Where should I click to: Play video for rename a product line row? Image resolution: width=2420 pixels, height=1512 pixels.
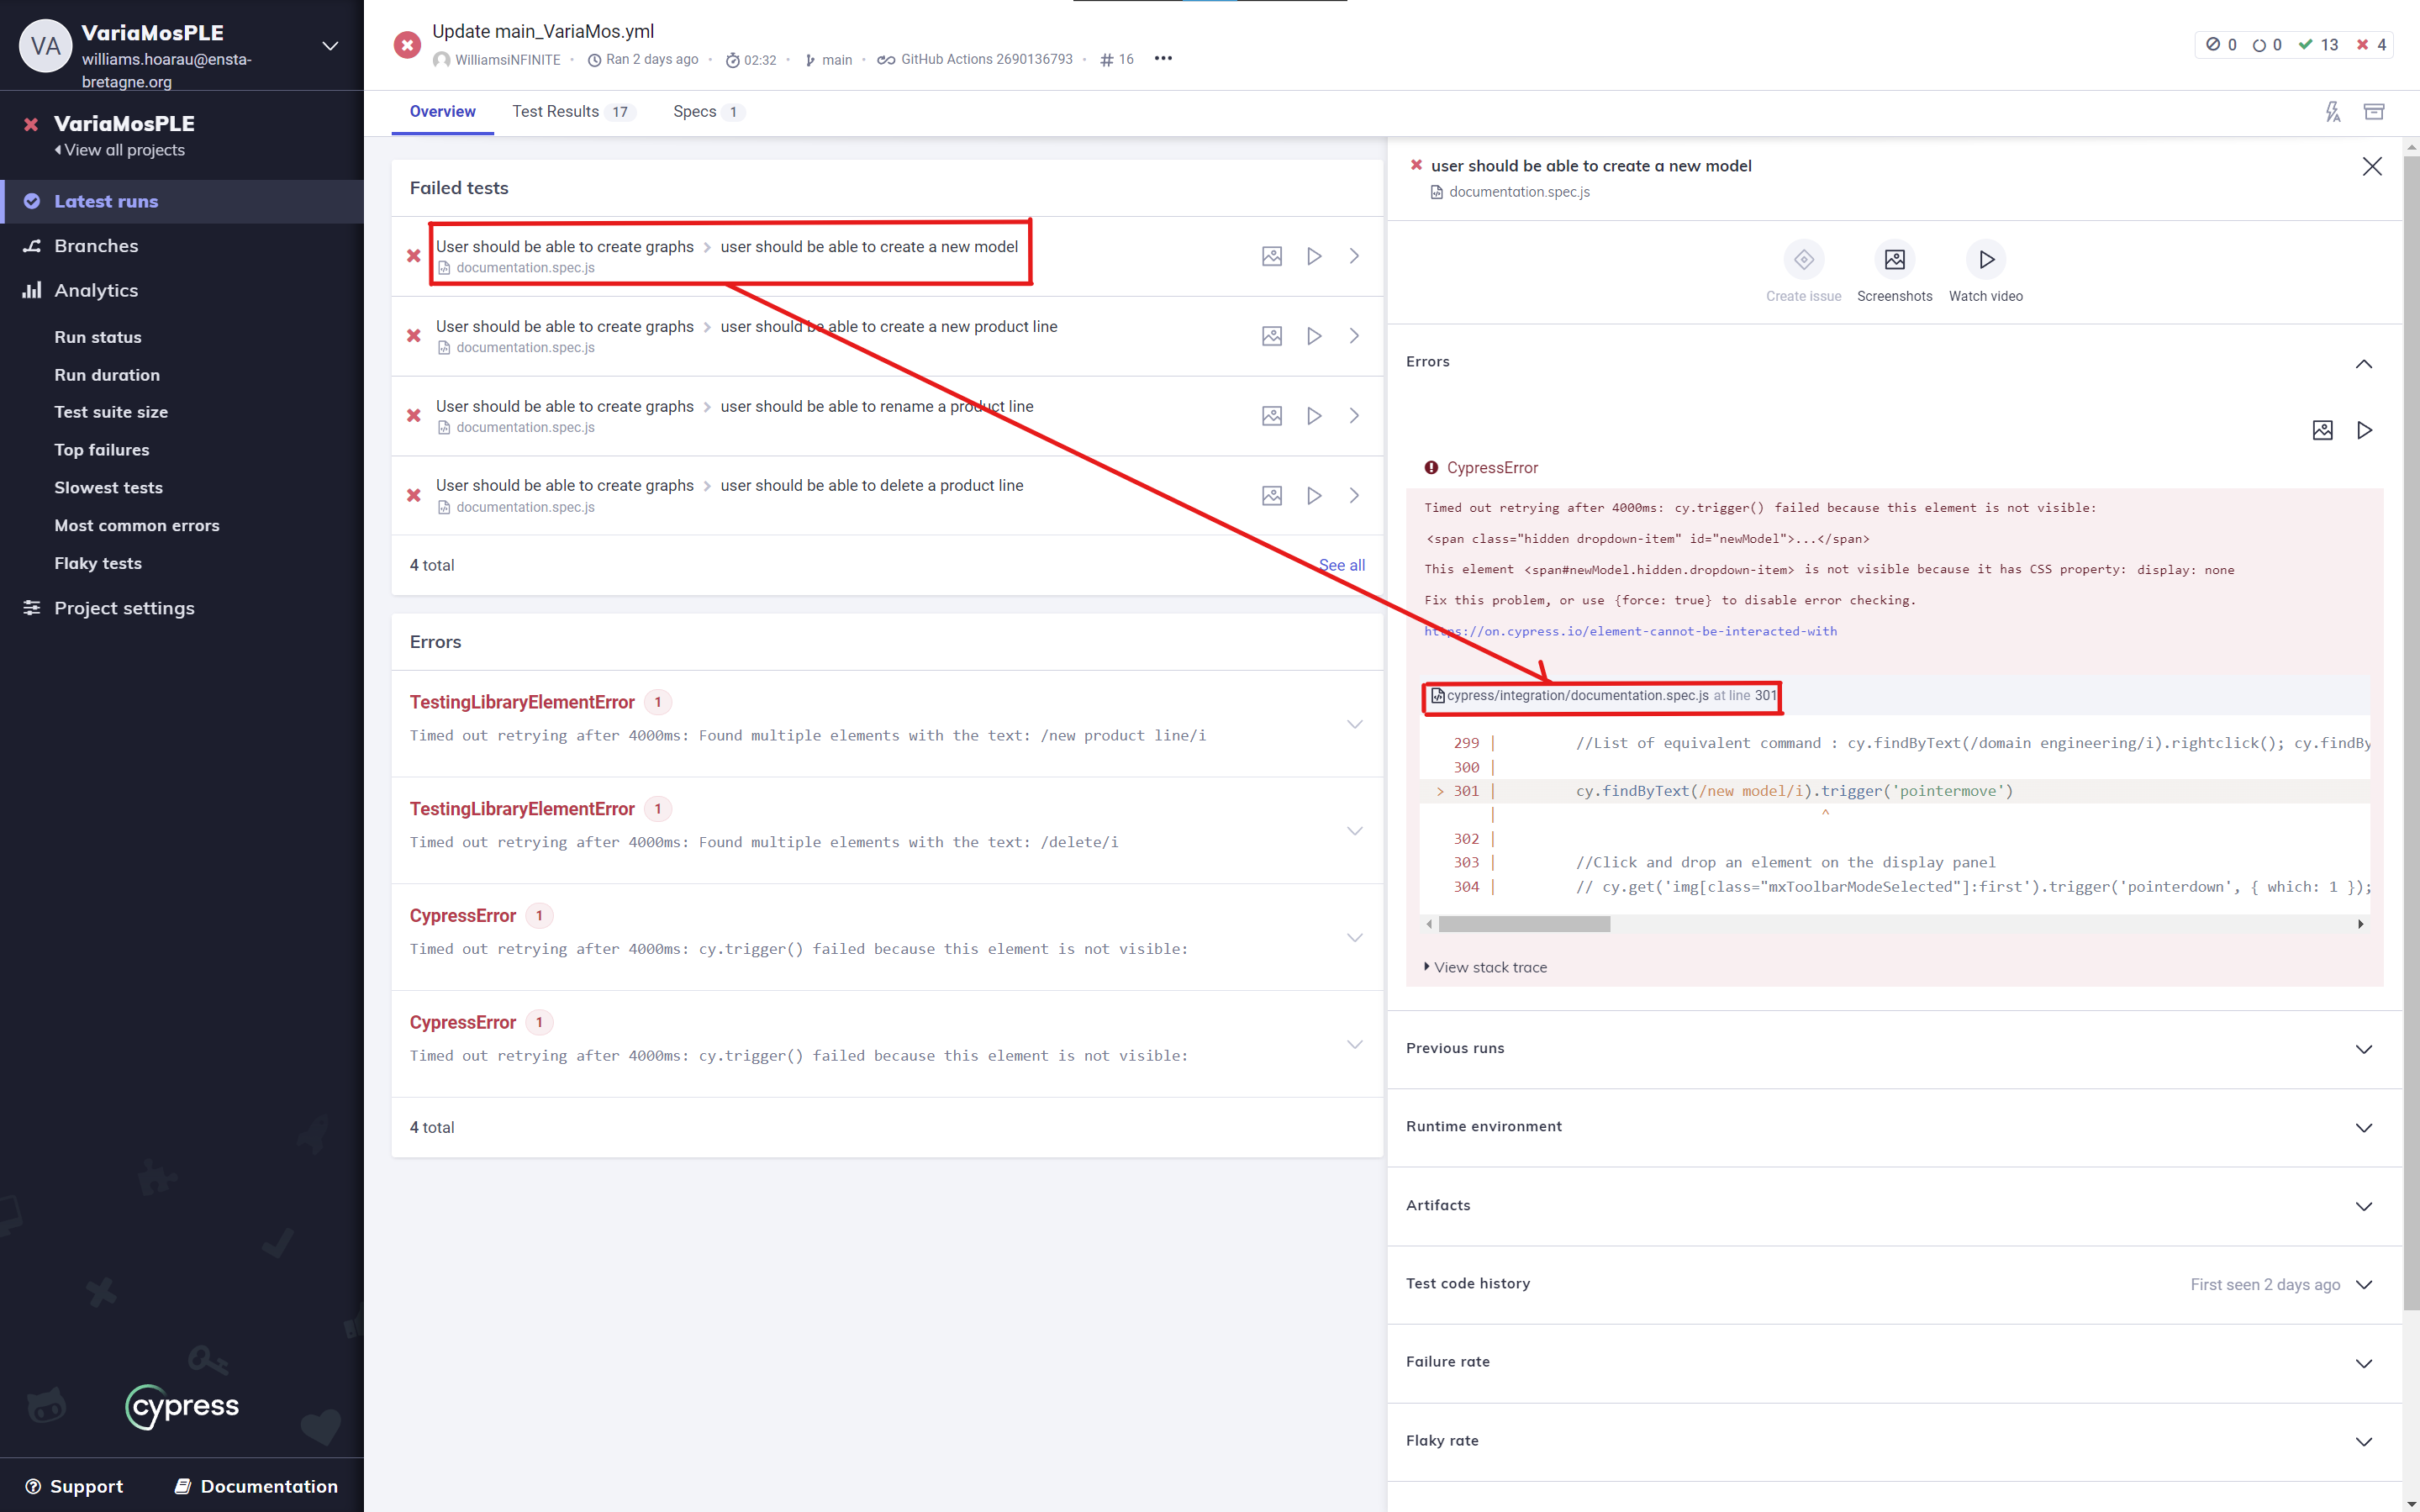[1314, 416]
